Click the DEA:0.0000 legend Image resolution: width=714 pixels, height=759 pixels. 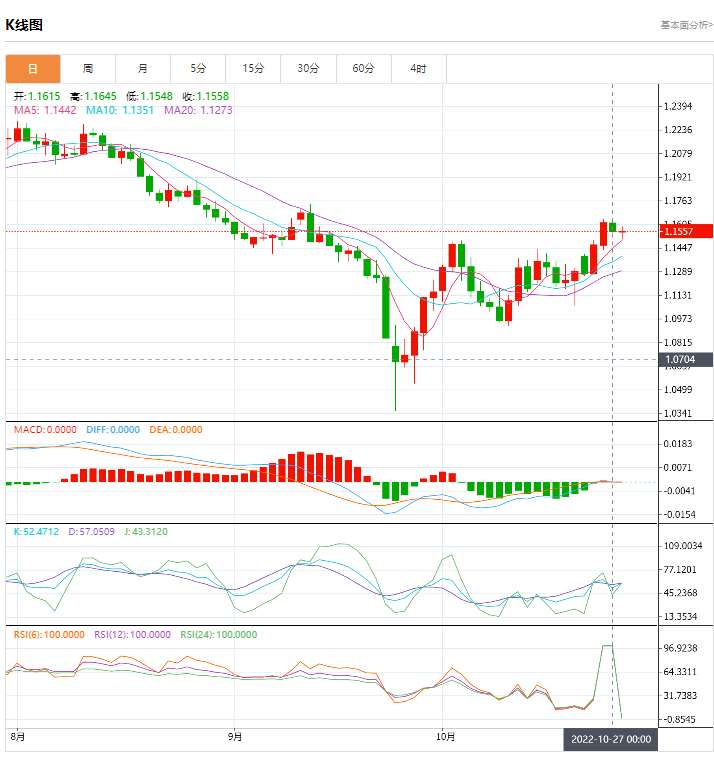click(176, 430)
